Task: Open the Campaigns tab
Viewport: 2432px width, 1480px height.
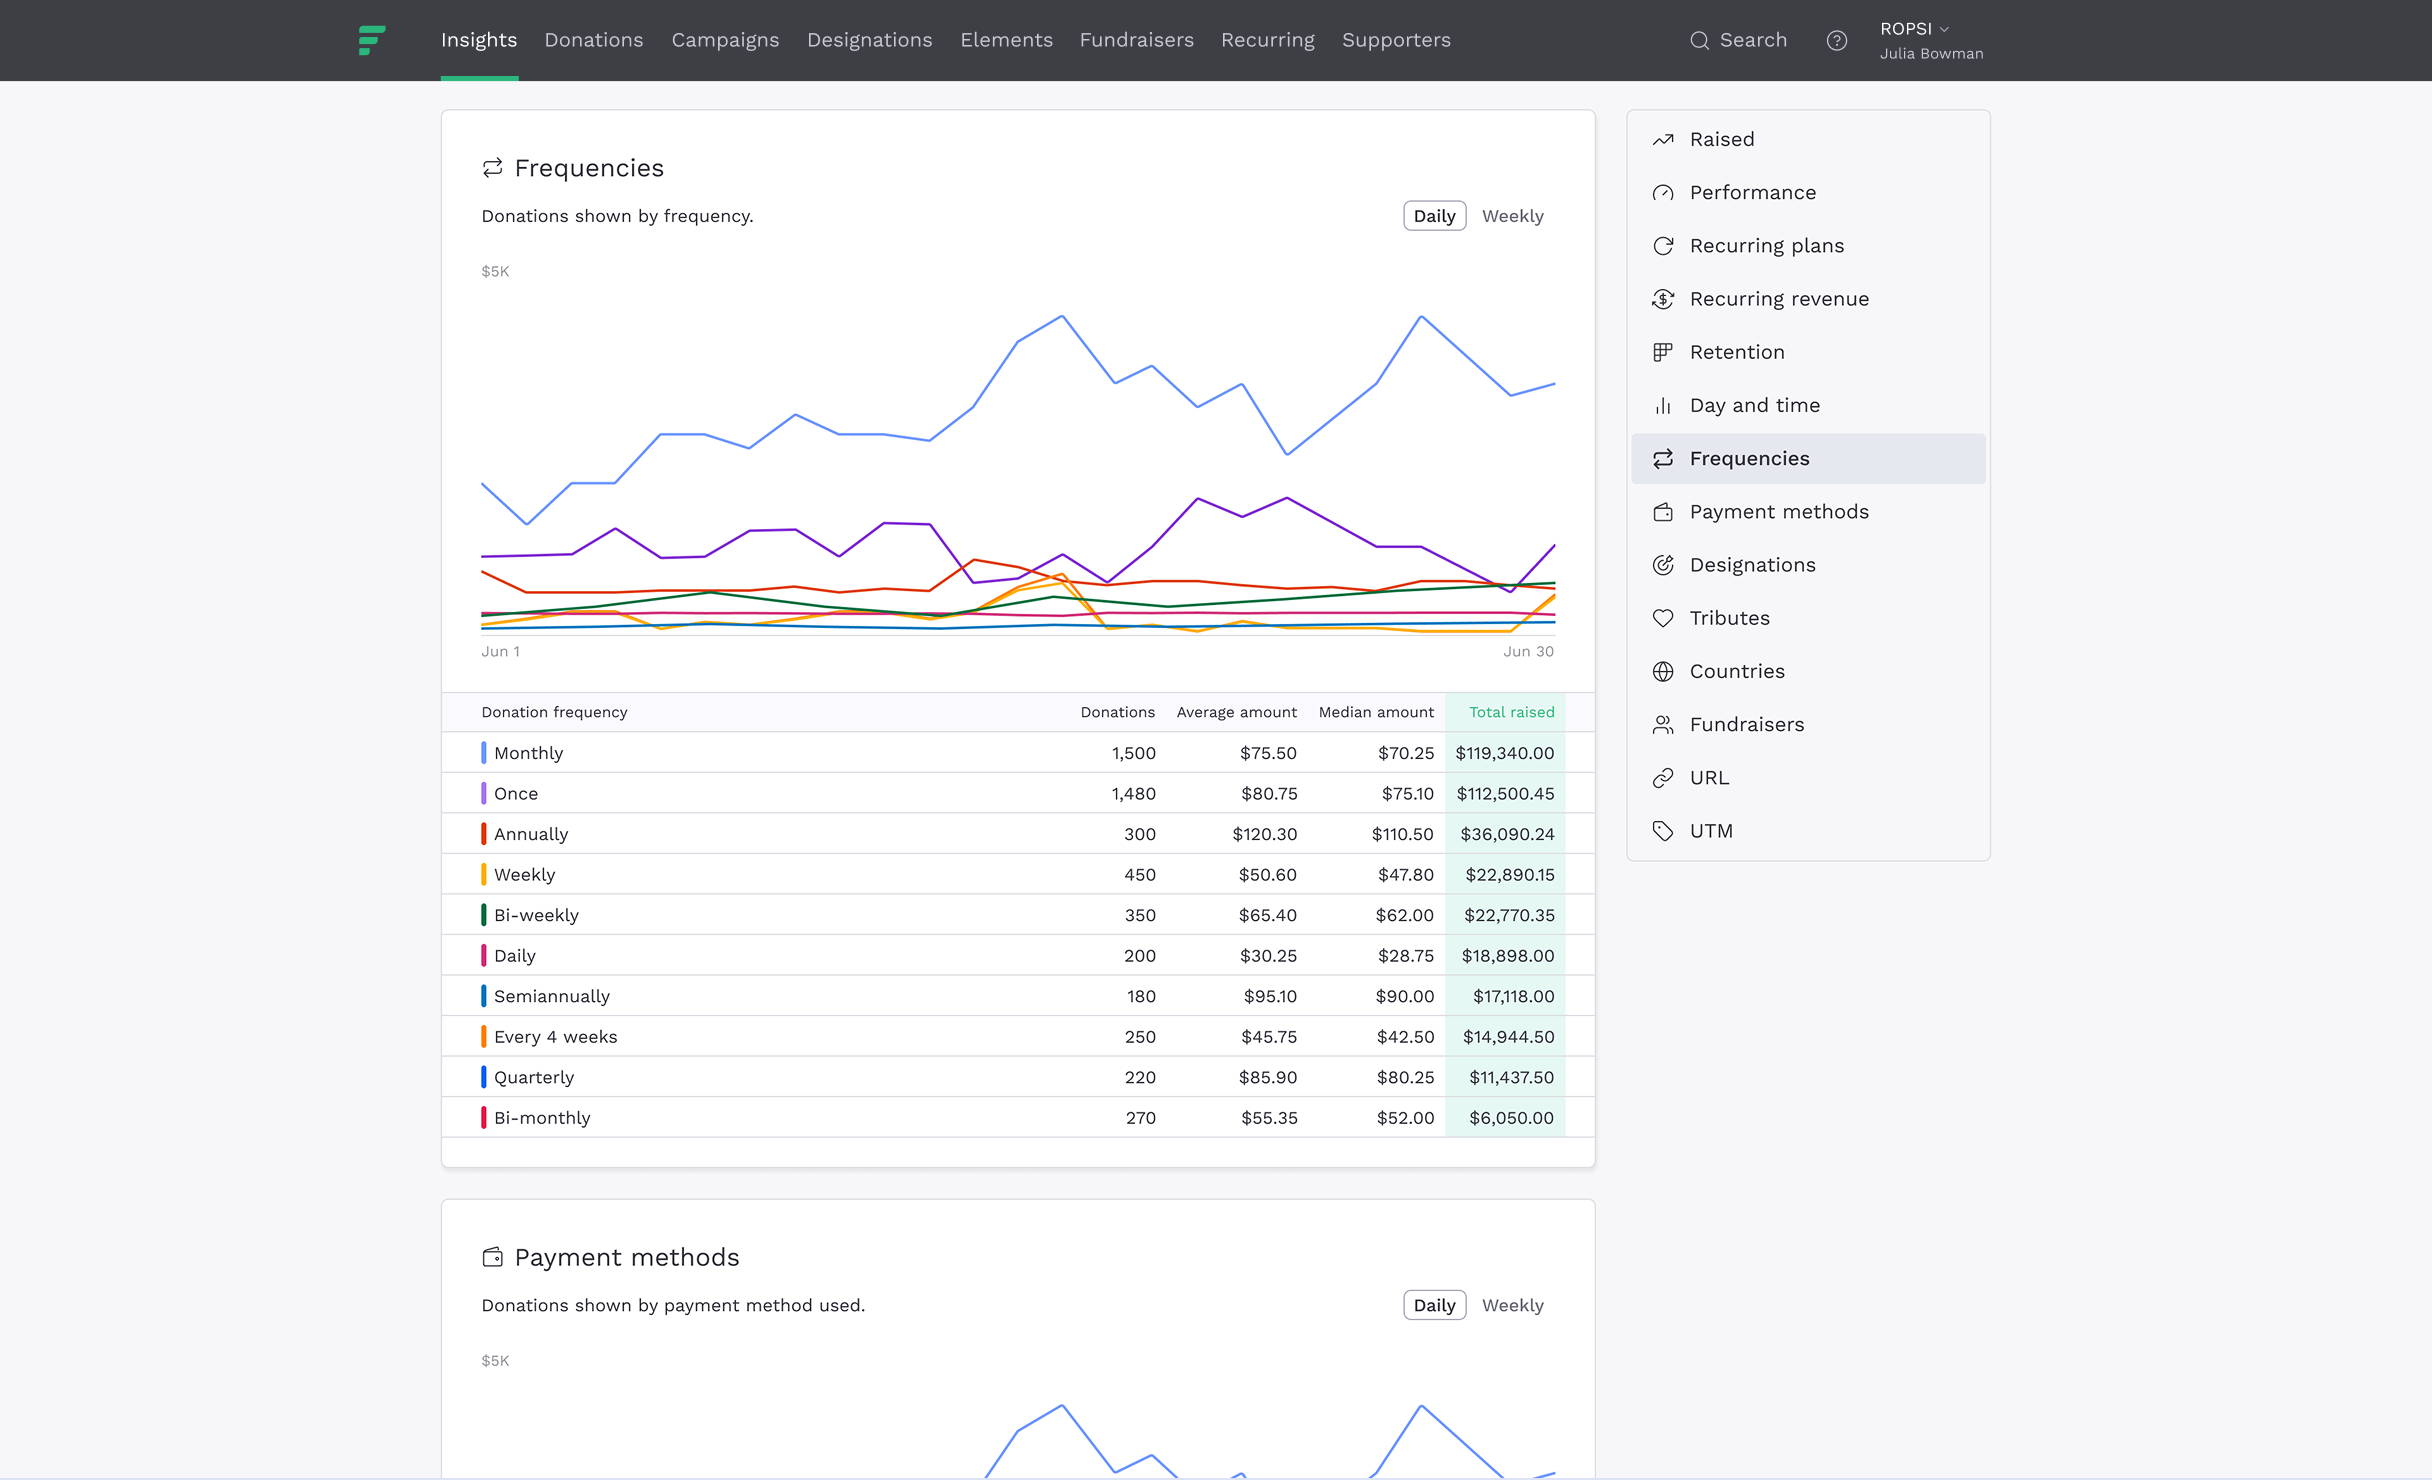Action: [x=725, y=40]
